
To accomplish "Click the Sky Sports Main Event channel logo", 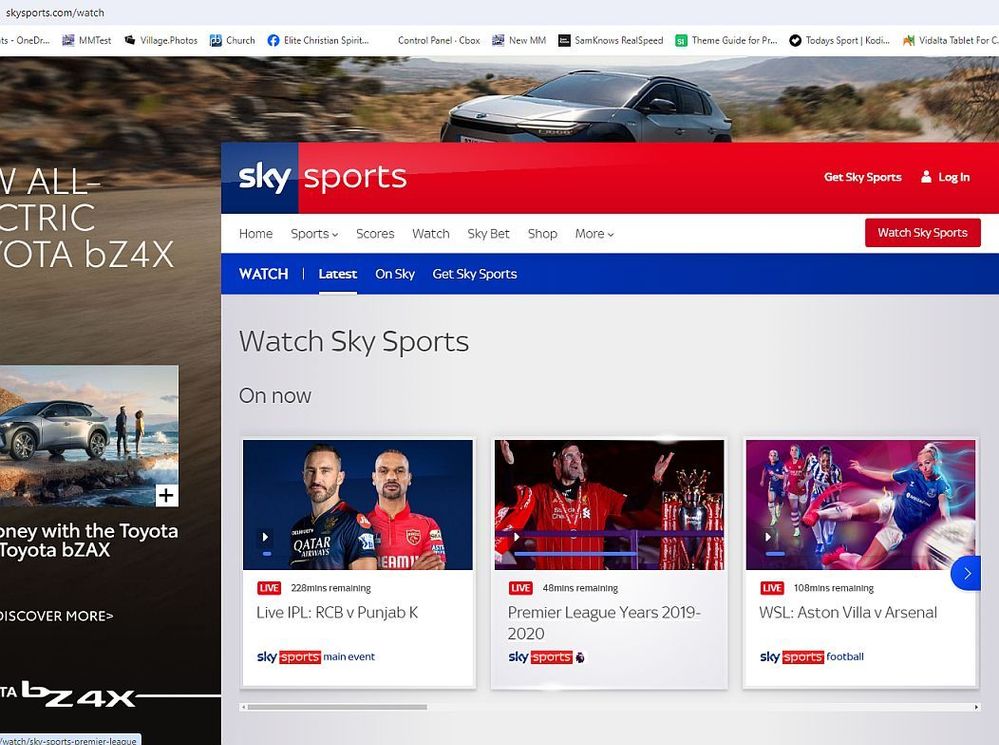I will [316, 657].
